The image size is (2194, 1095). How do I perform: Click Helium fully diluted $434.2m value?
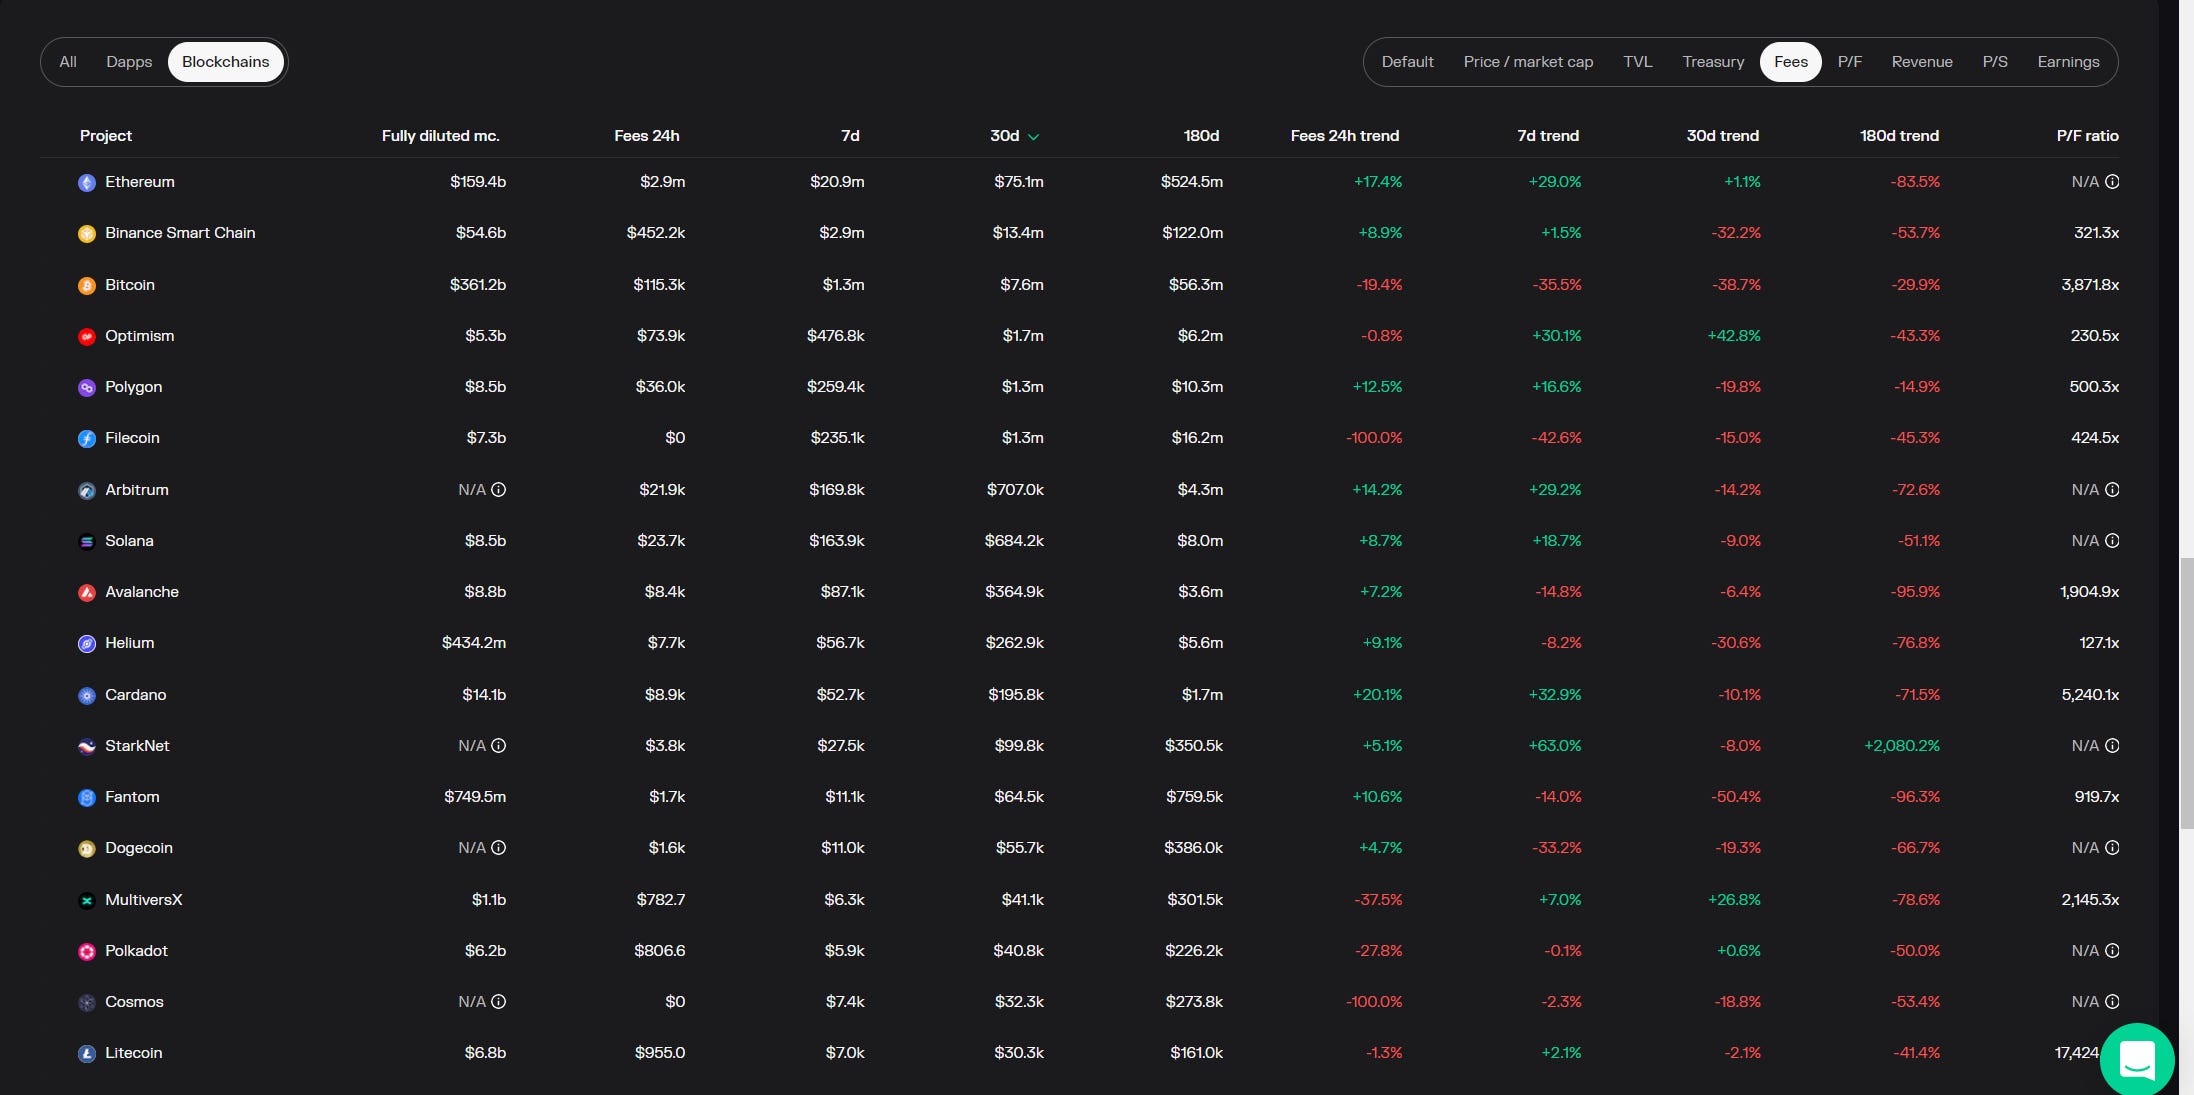click(x=474, y=643)
